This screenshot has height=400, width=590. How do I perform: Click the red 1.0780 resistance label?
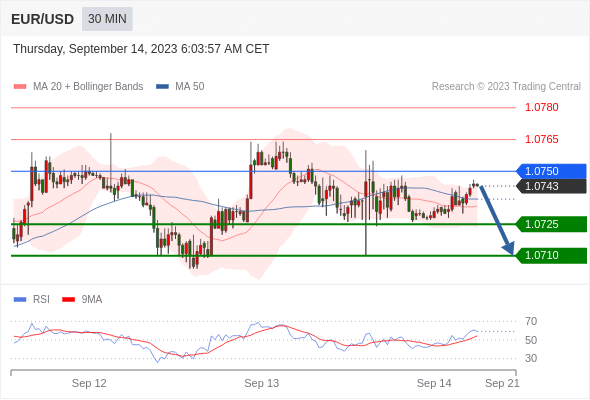click(x=542, y=107)
